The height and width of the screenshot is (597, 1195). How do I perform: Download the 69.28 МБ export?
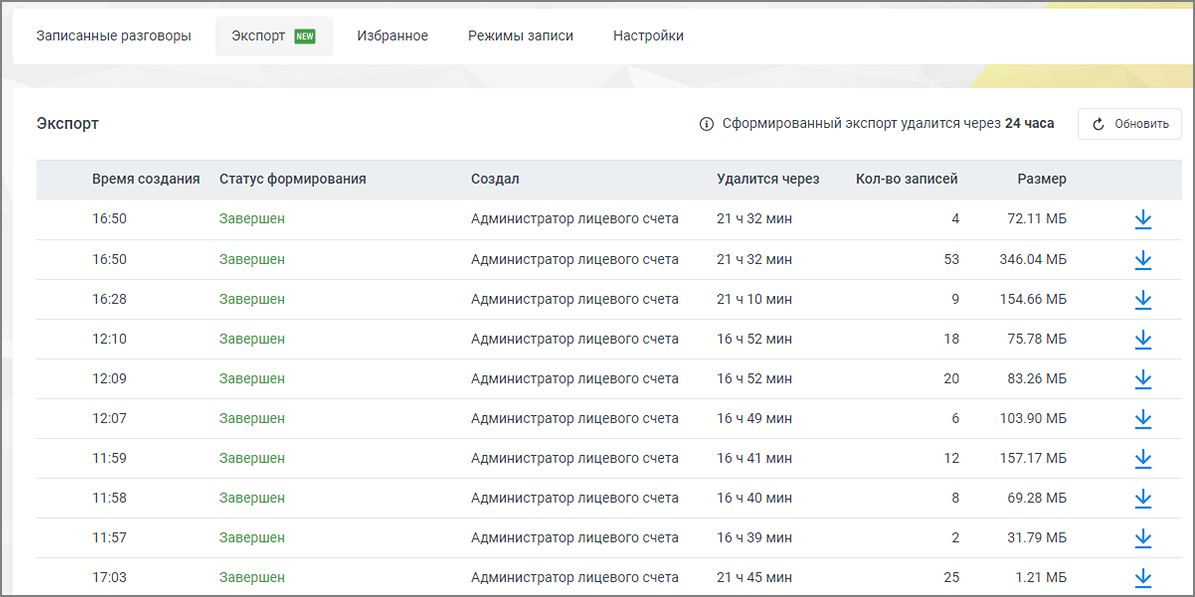[1142, 498]
